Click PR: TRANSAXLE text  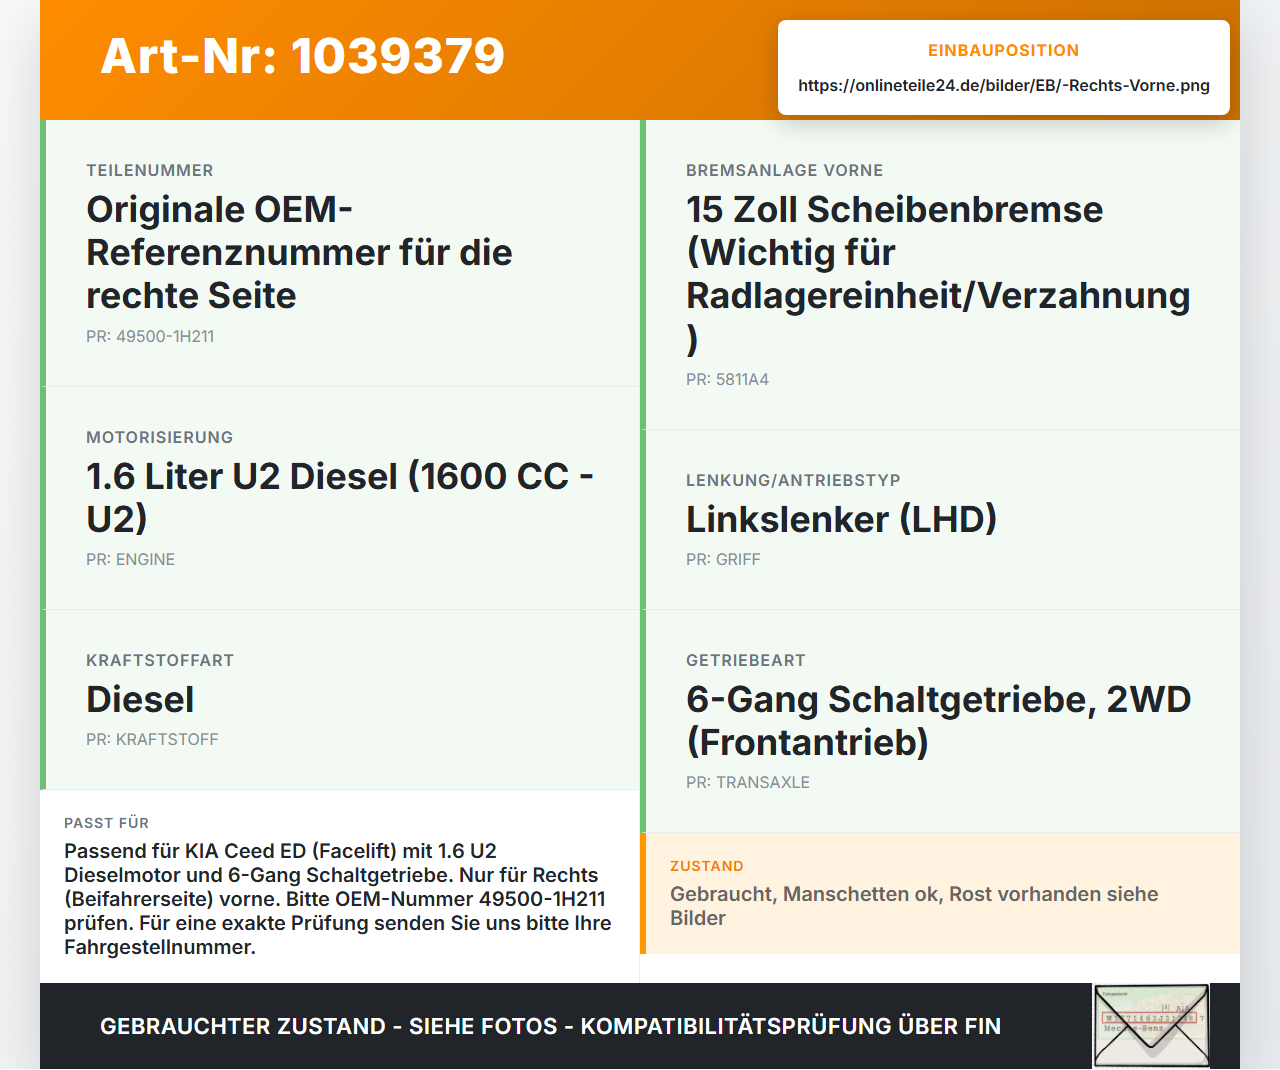click(x=748, y=782)
